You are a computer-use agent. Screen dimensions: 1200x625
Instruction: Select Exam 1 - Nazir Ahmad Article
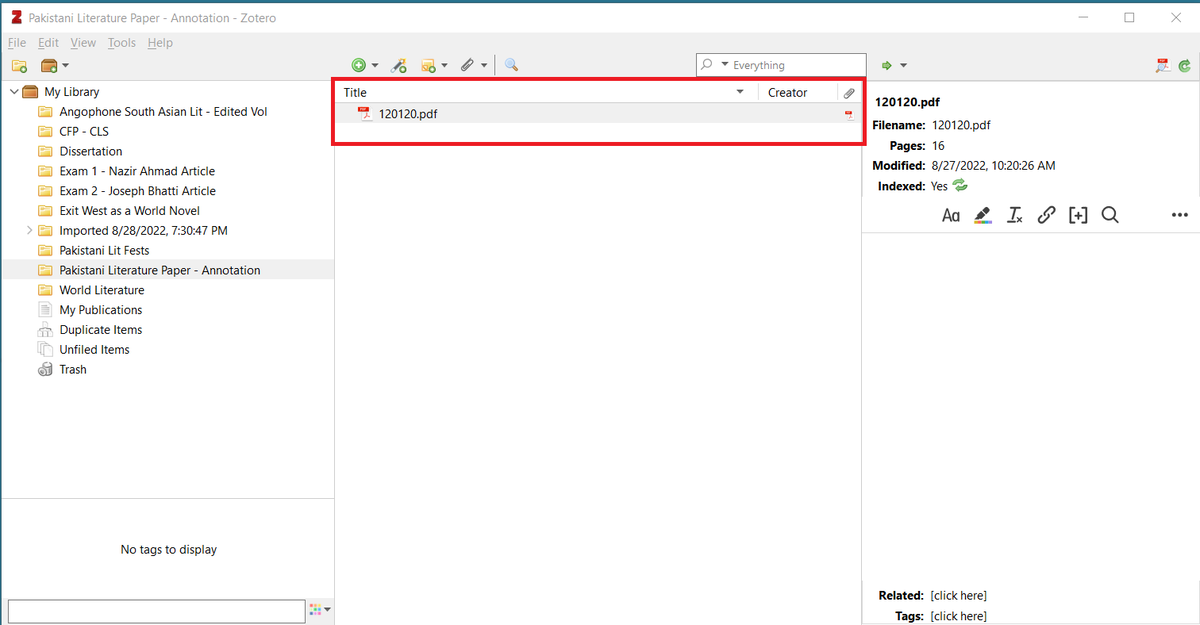click(x=137, y=172)
